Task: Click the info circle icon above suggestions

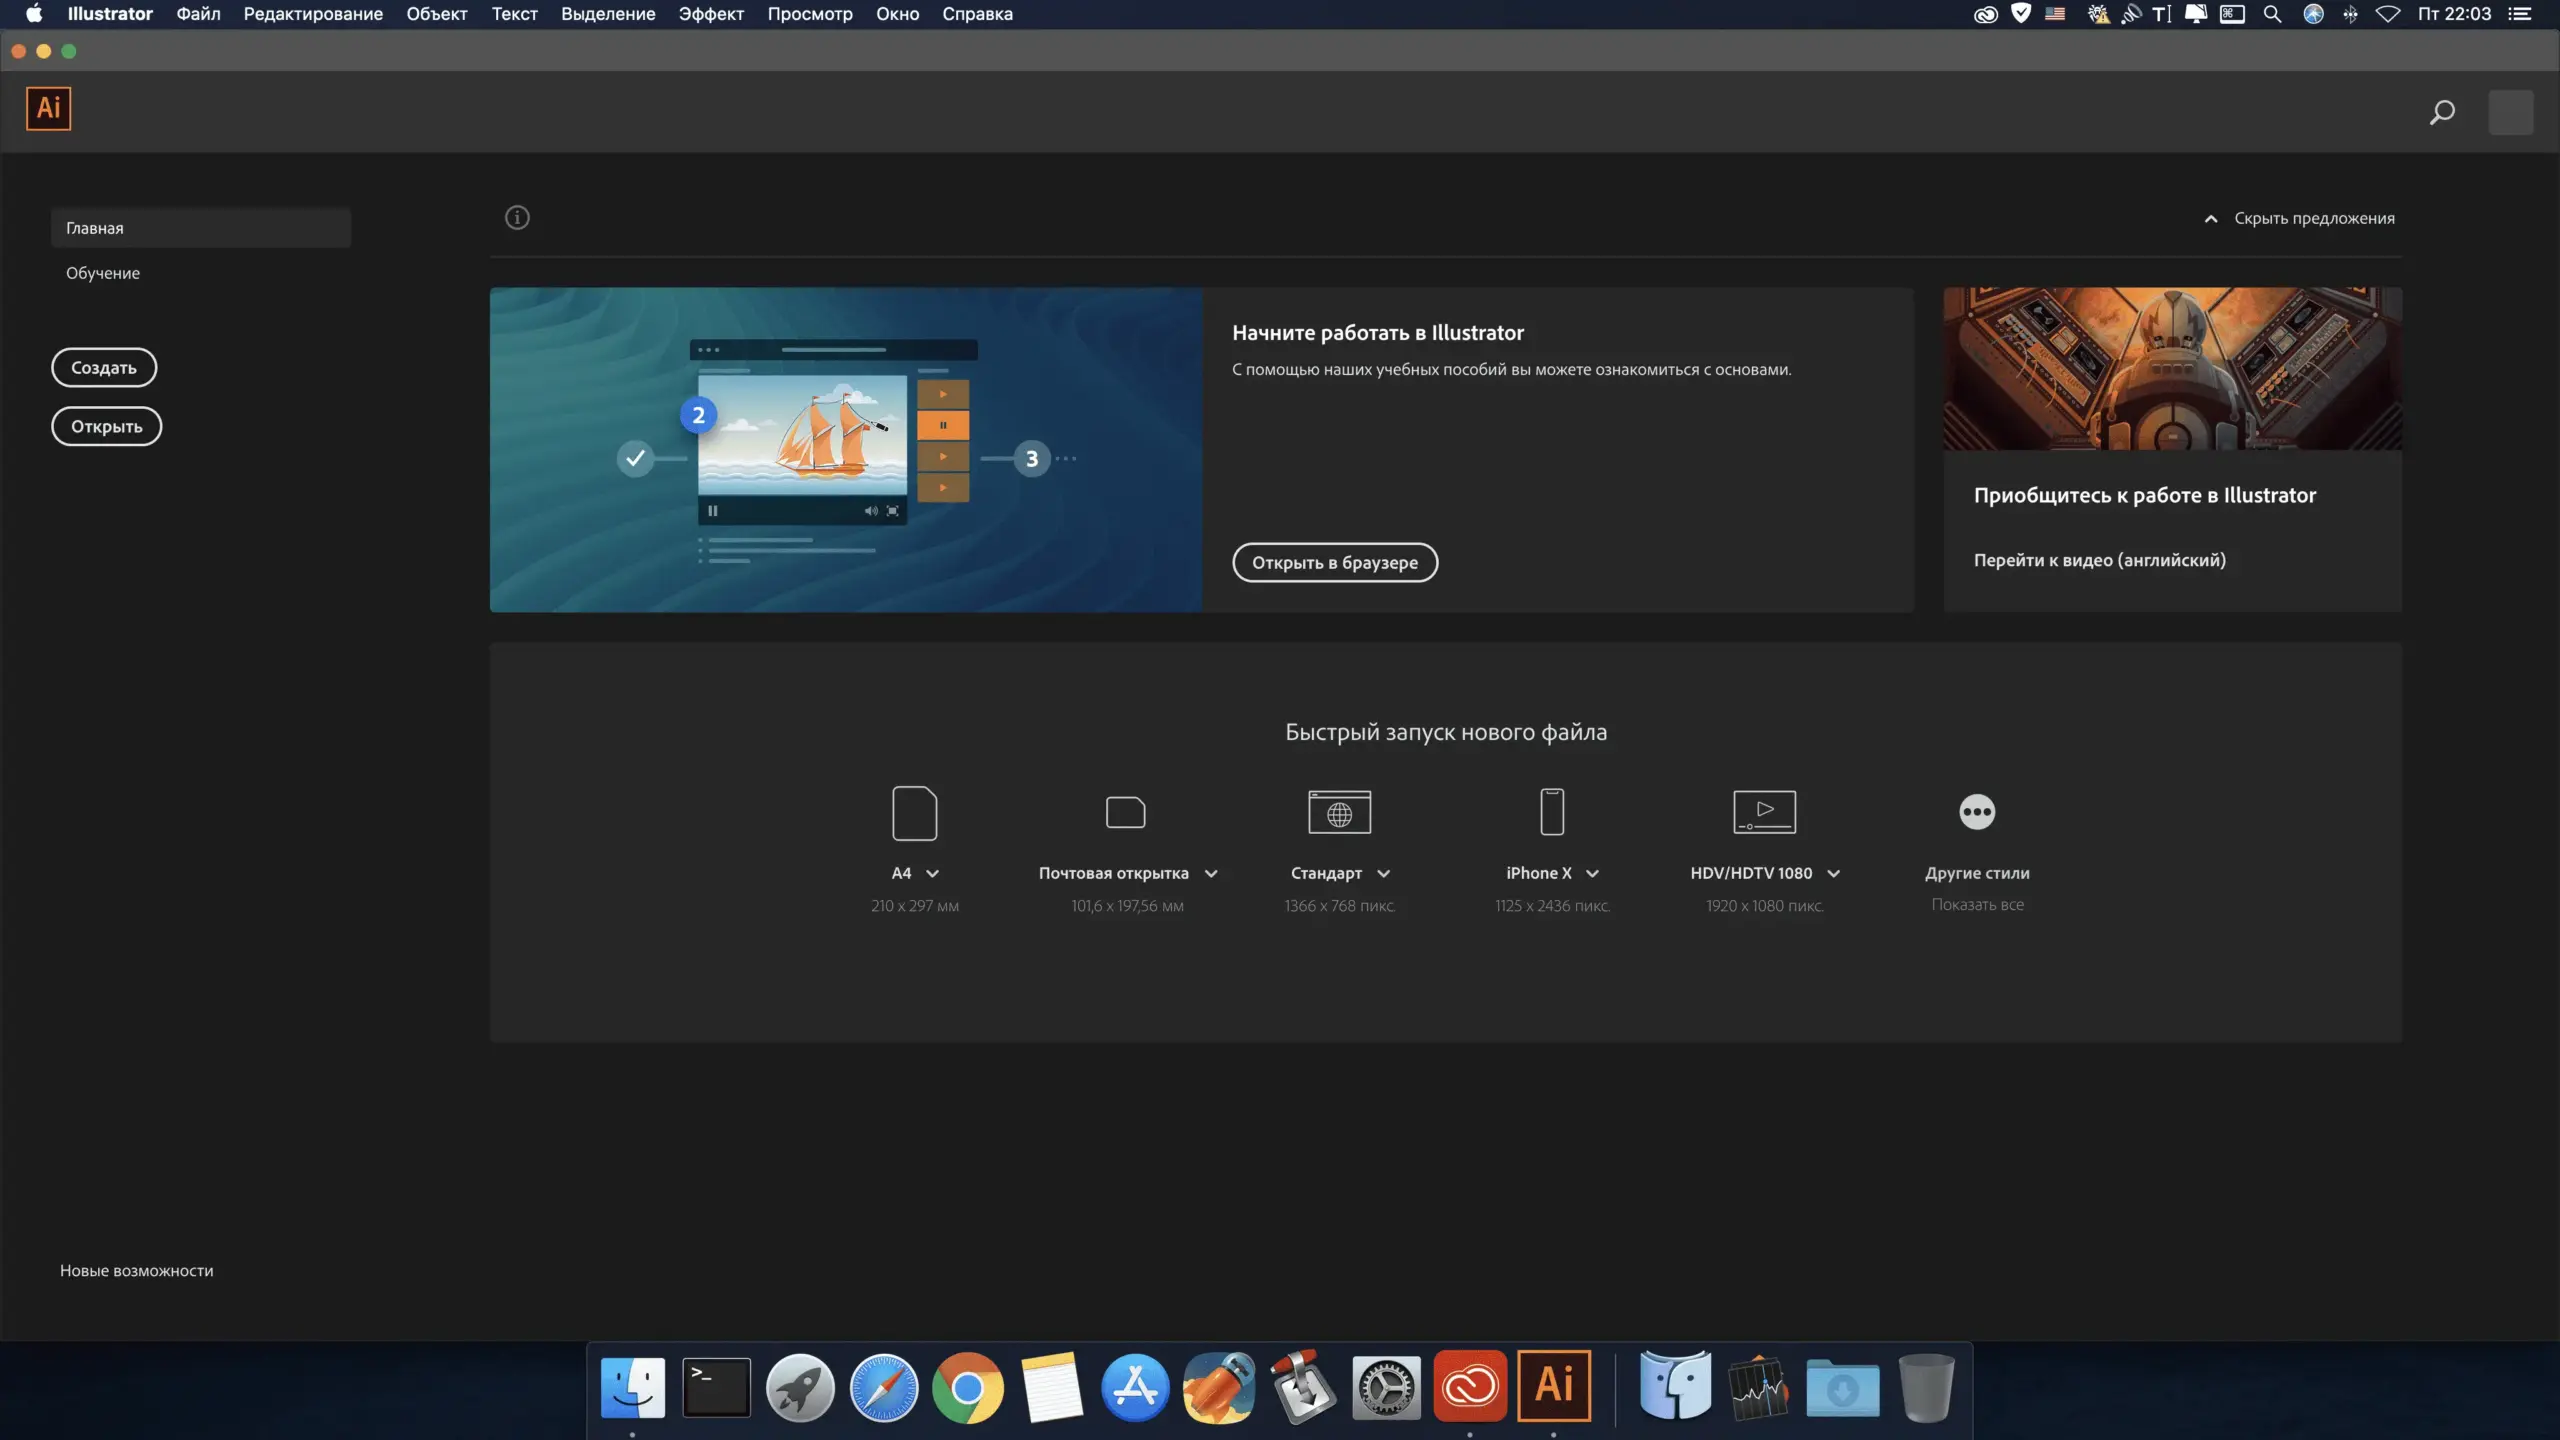Action: pos(517,217)
